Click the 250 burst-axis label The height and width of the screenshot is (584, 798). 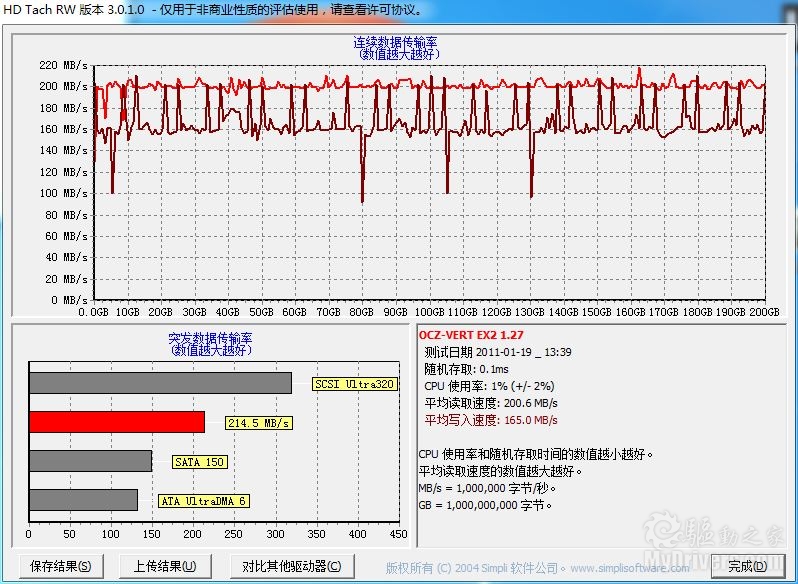click(234, 534)
